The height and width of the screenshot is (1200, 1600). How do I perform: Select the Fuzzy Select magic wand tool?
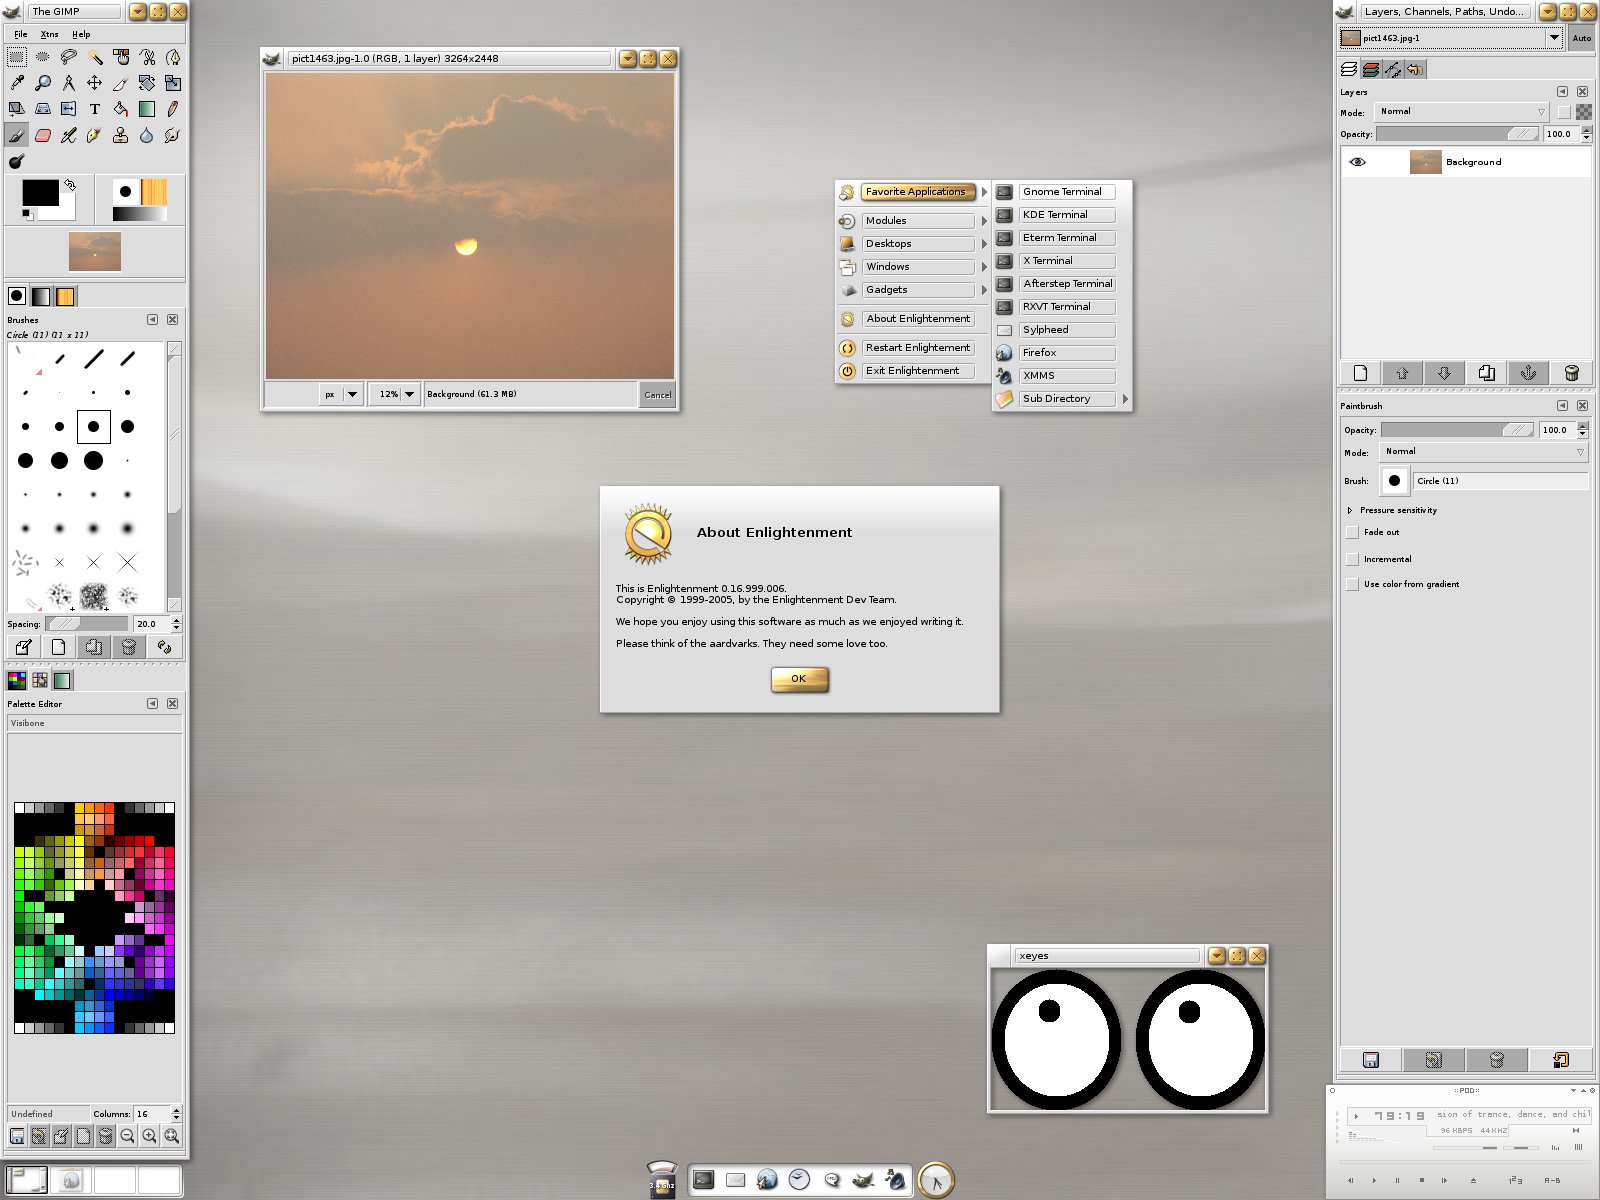94,57
